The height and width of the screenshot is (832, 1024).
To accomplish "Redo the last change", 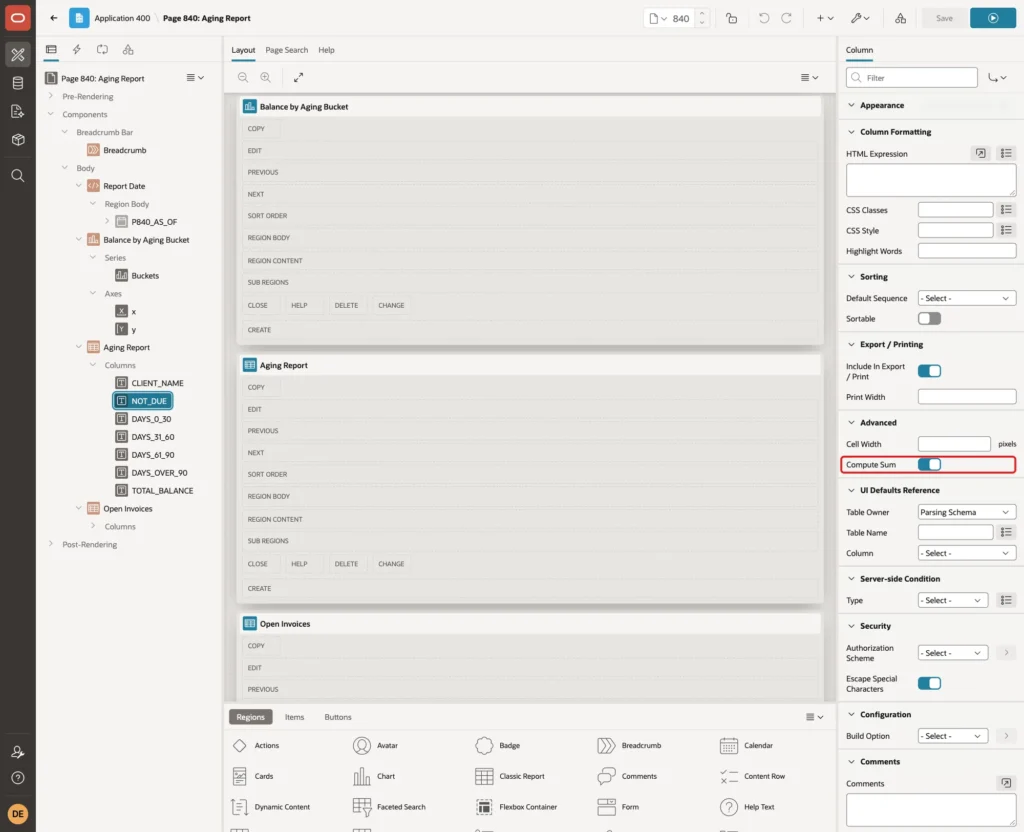I will tap(786, 18).
